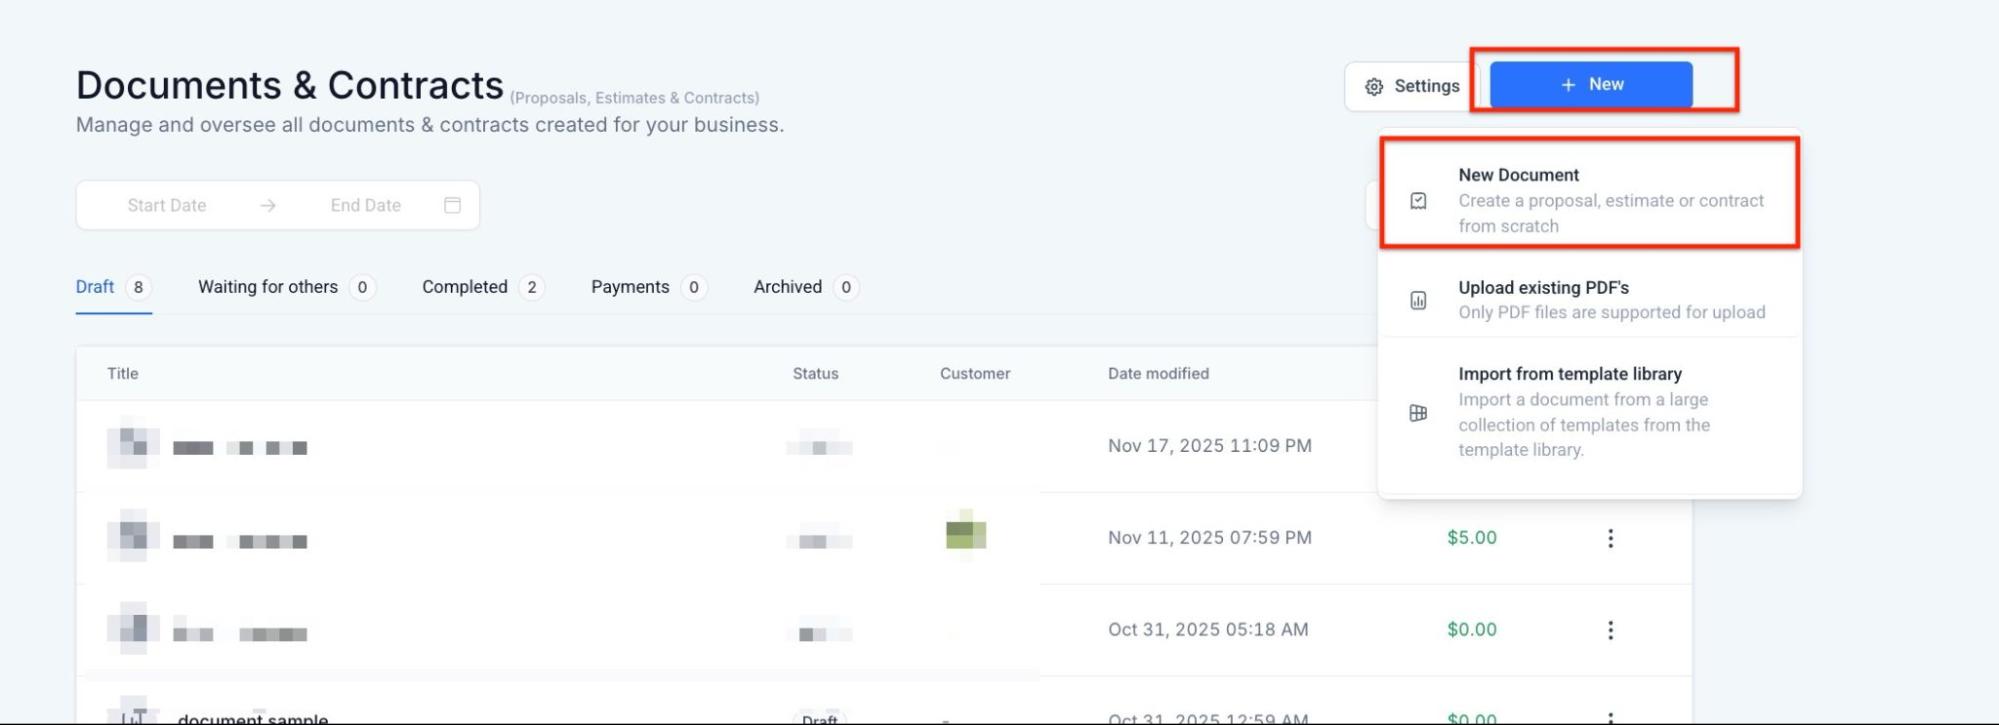Viewport: 1999px width, 725px height.
Task: Click the Start Date input field
Action: [167, 205]
